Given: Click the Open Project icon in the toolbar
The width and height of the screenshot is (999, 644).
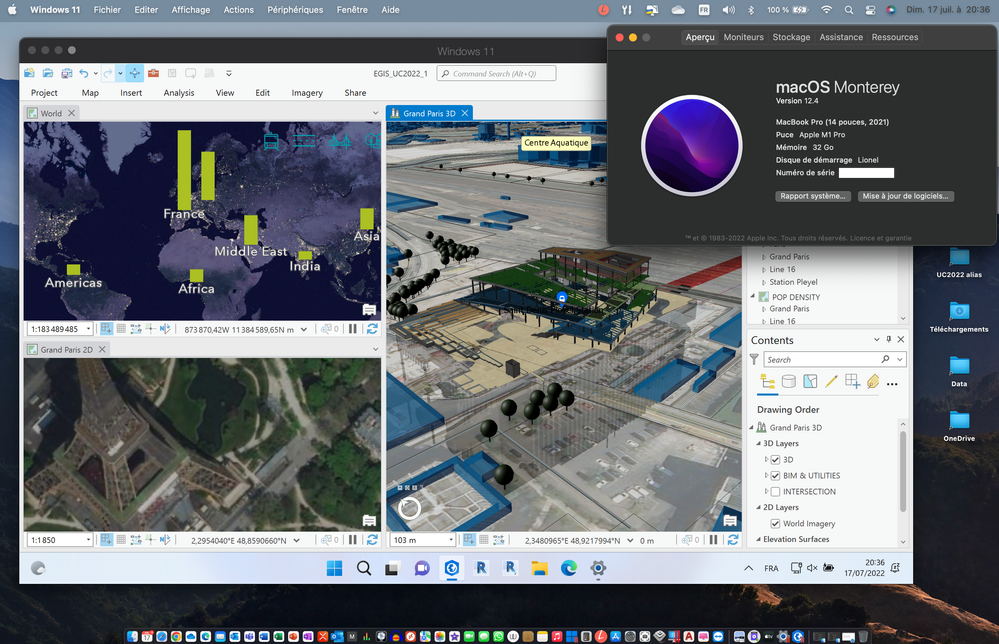Looking at the screenshot, I should [47, 73].
